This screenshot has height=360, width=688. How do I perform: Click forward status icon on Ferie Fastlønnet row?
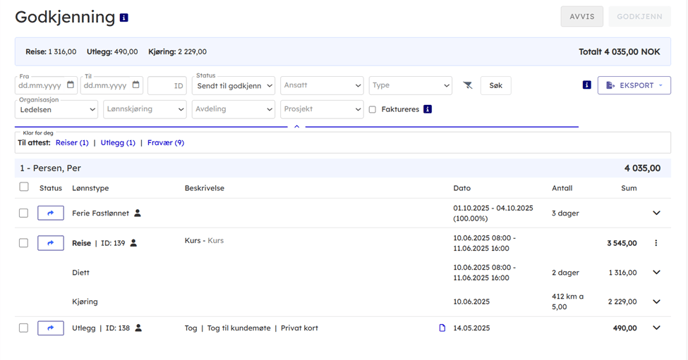50,213
